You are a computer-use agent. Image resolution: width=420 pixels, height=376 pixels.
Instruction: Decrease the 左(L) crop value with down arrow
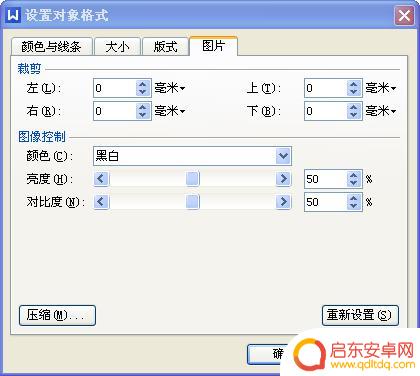coord(143,92)
